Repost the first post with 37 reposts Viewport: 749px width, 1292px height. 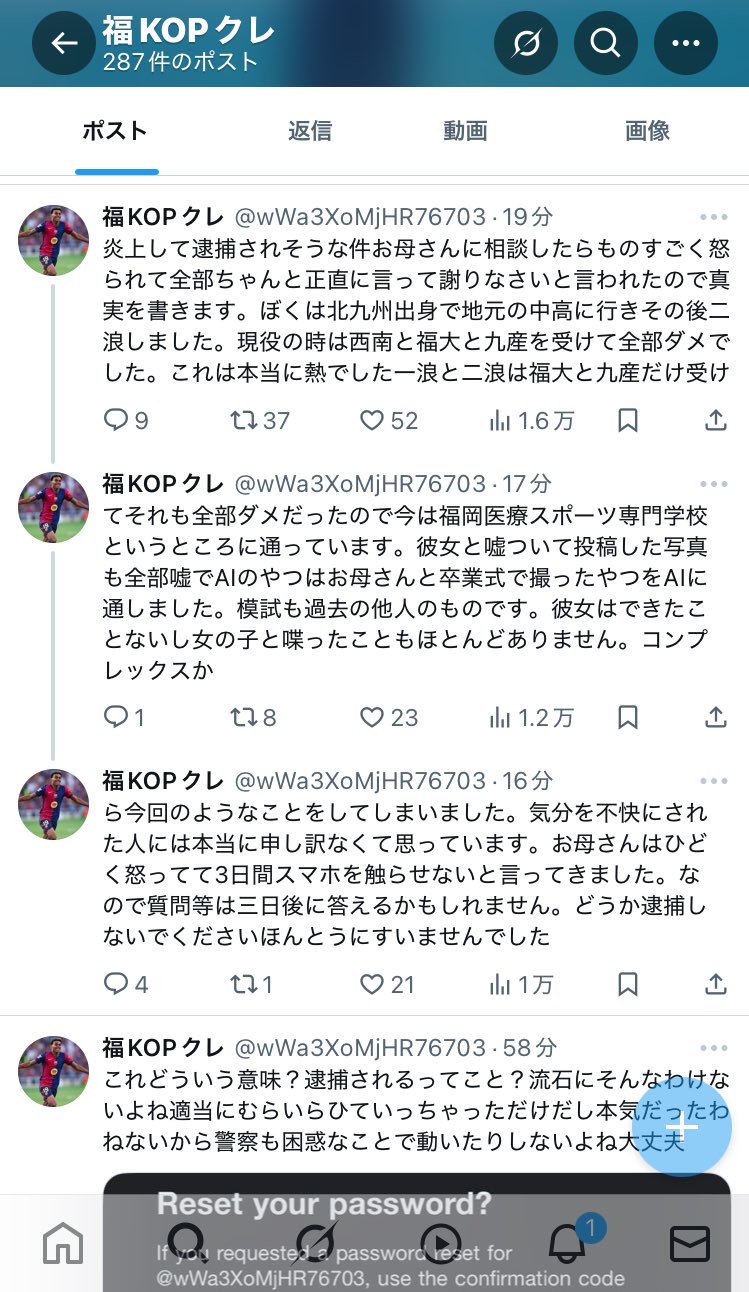(259, 421)
